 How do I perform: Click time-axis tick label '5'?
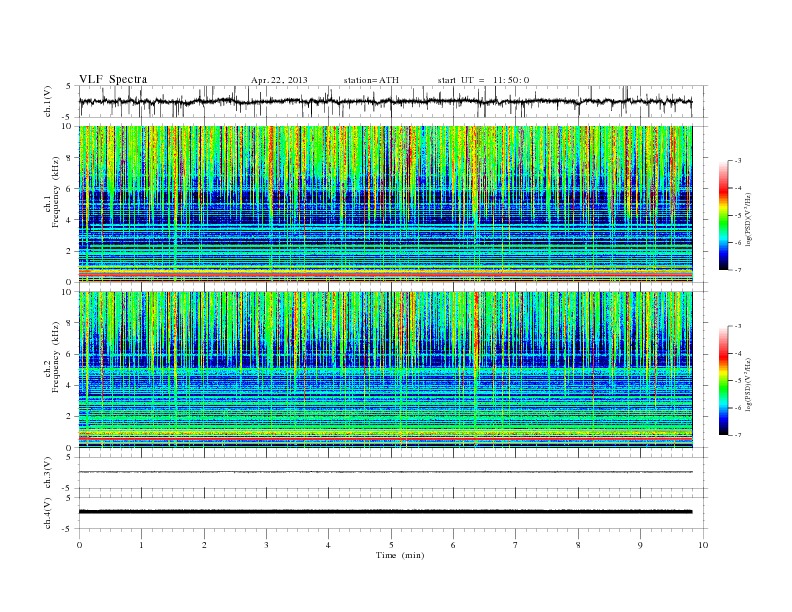click(x=391, y=545)
